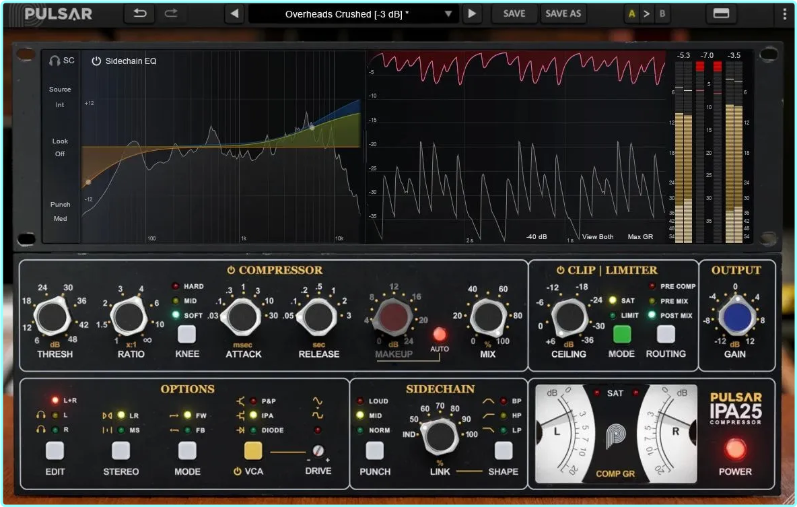Click the ATTACK knob
797x507 pixels.
(242, 317)
